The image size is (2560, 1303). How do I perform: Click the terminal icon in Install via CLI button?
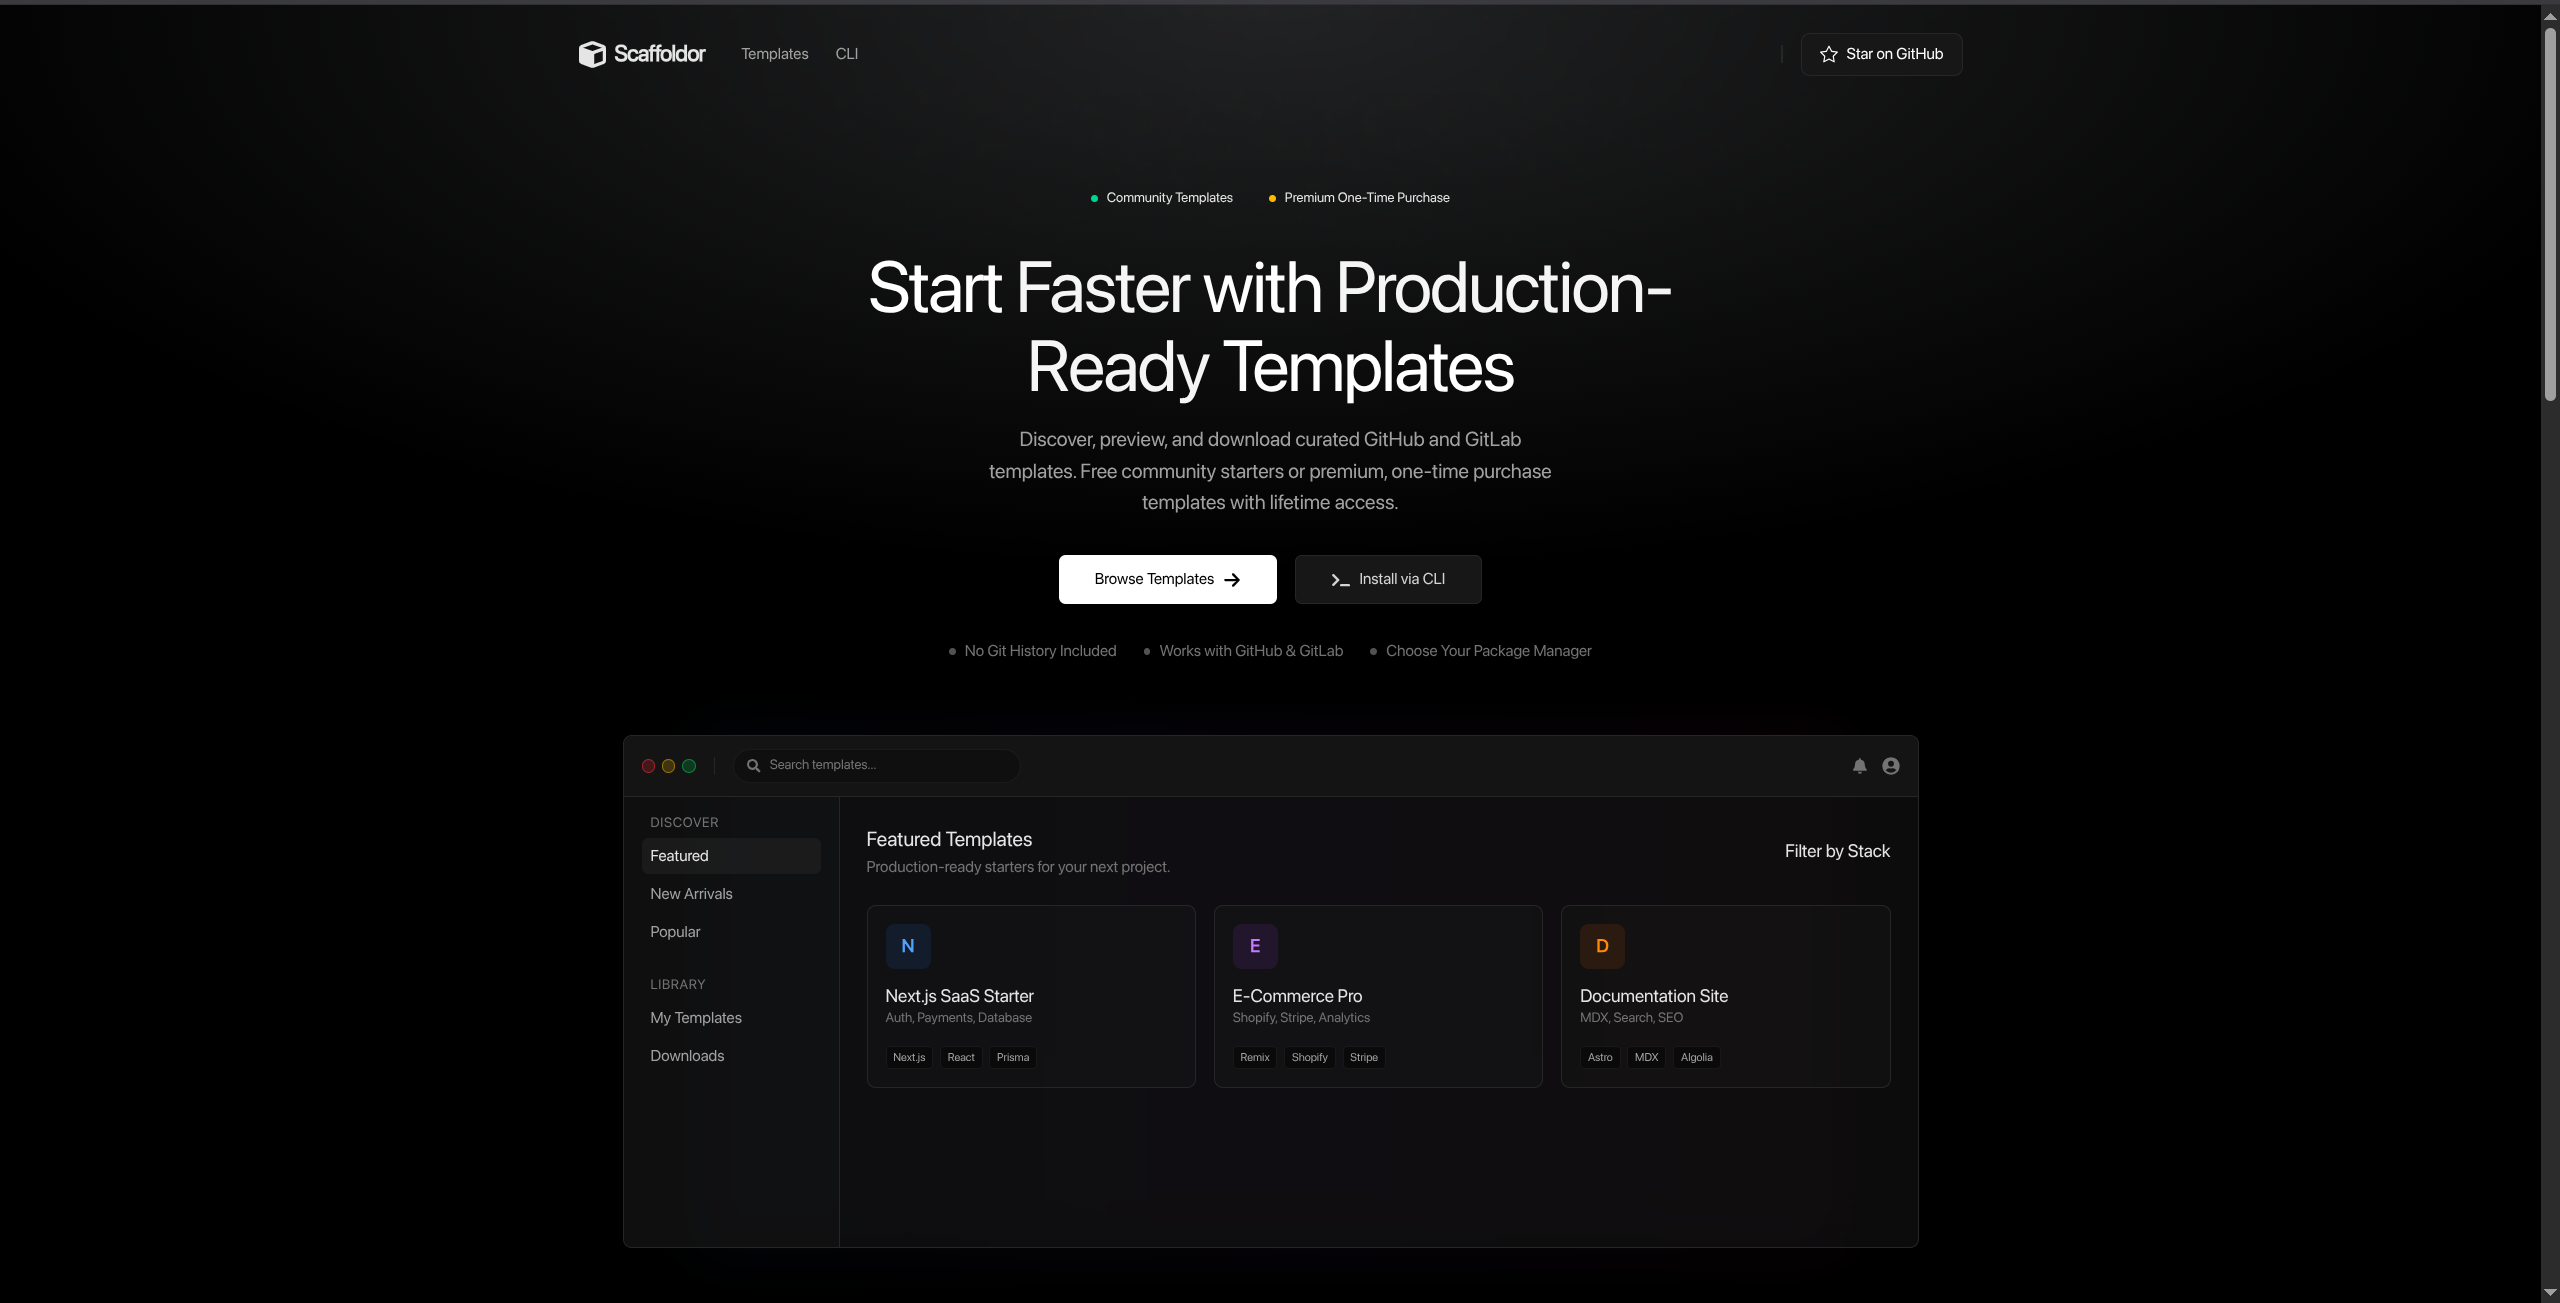click(x=1339, y=579)
